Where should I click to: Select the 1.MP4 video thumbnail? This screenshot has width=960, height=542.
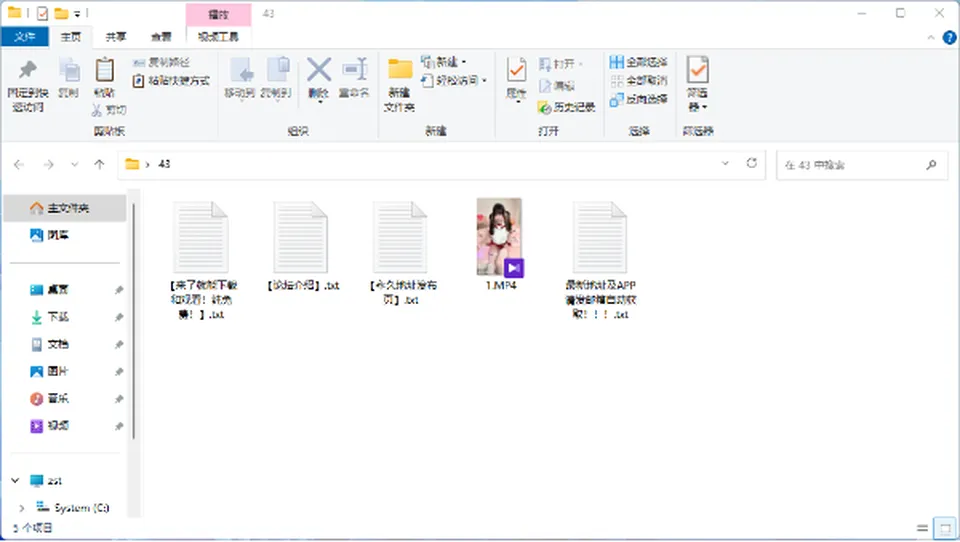click(x=500, y=238)
